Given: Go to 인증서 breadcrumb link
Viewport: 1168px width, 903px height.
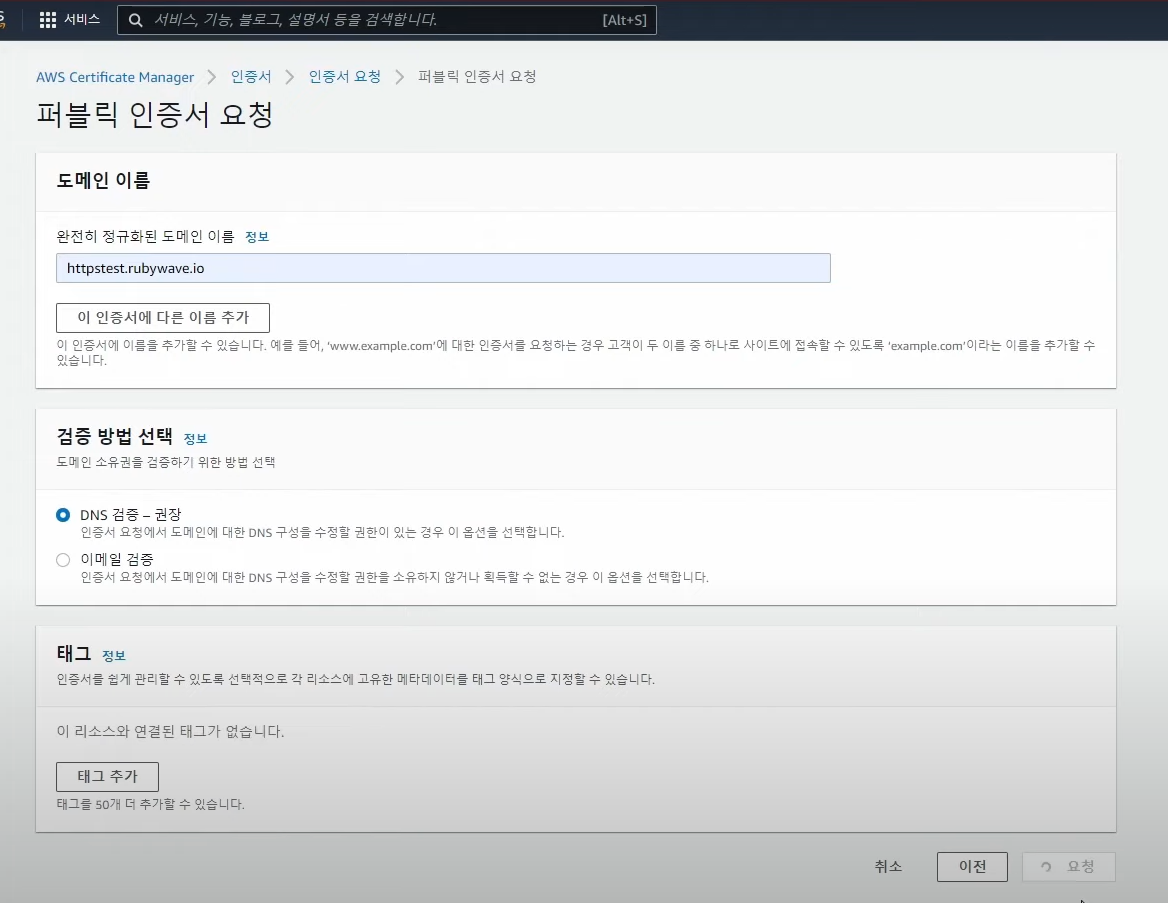Looking at the screenshot, I should (x=251, y=77).
